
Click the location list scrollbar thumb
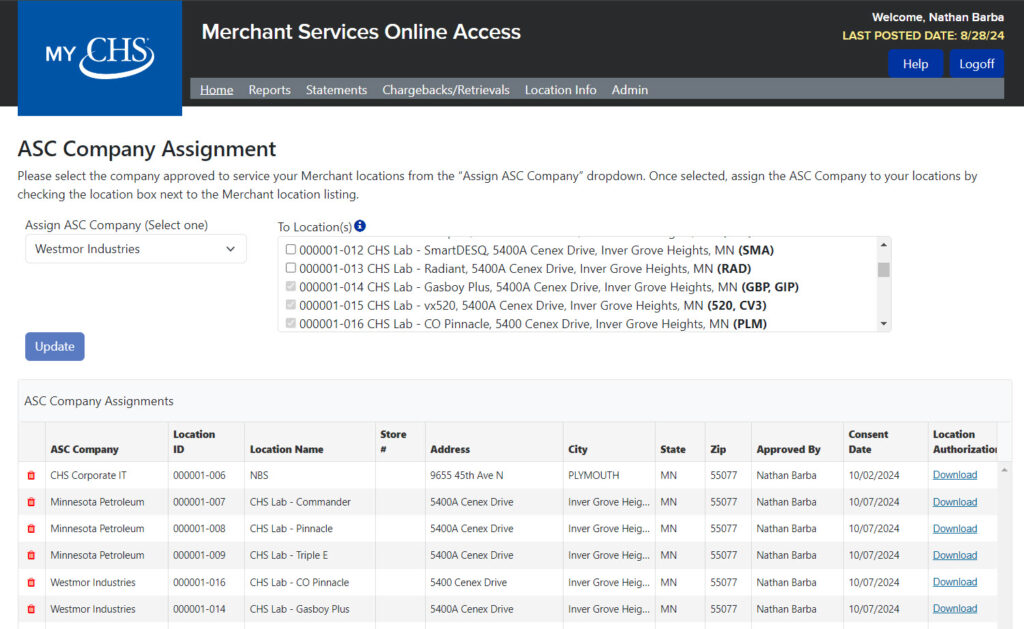click(884, 270)
